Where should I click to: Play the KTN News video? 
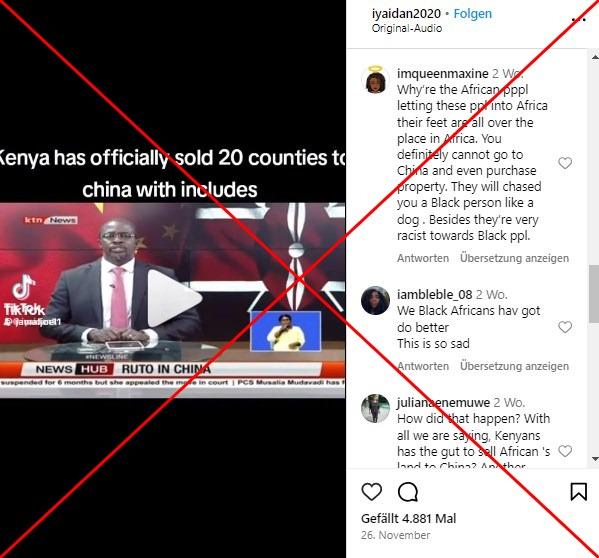pos(174,298)
